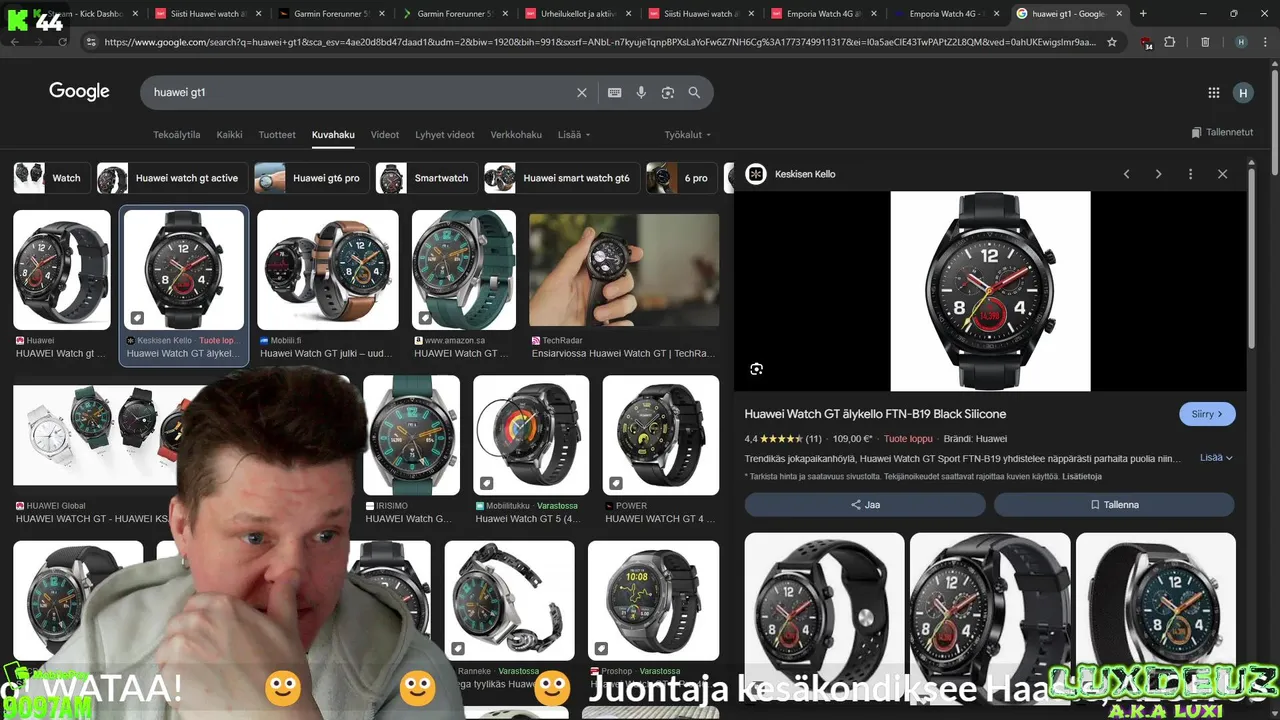Click the Tallenna save button
Image resolution: width=1280 pixels, height=720 pixels.
coord(1115,505)
